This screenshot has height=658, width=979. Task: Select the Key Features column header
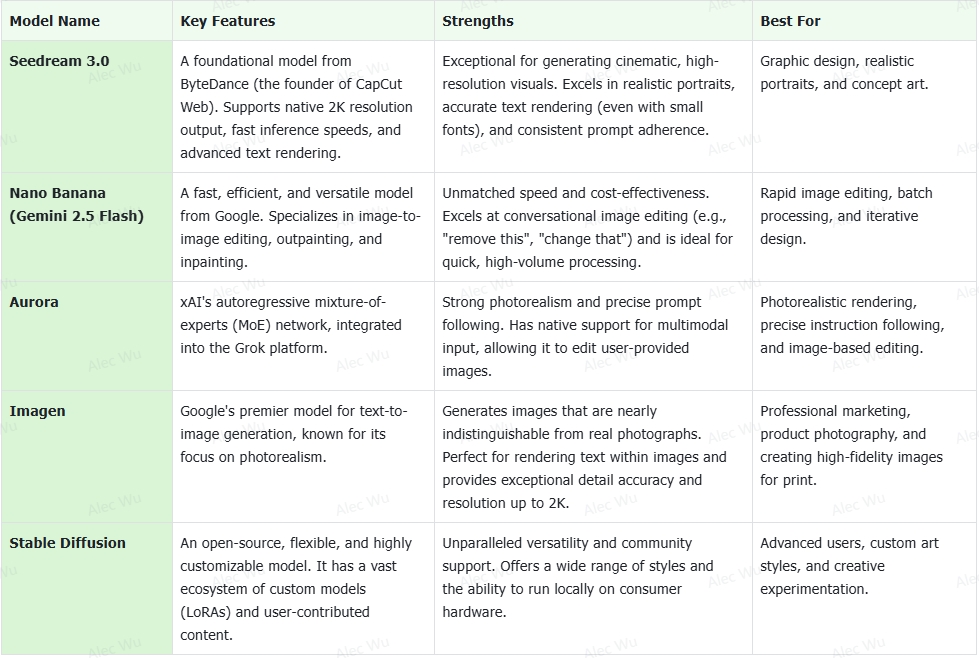coord(303,21)
